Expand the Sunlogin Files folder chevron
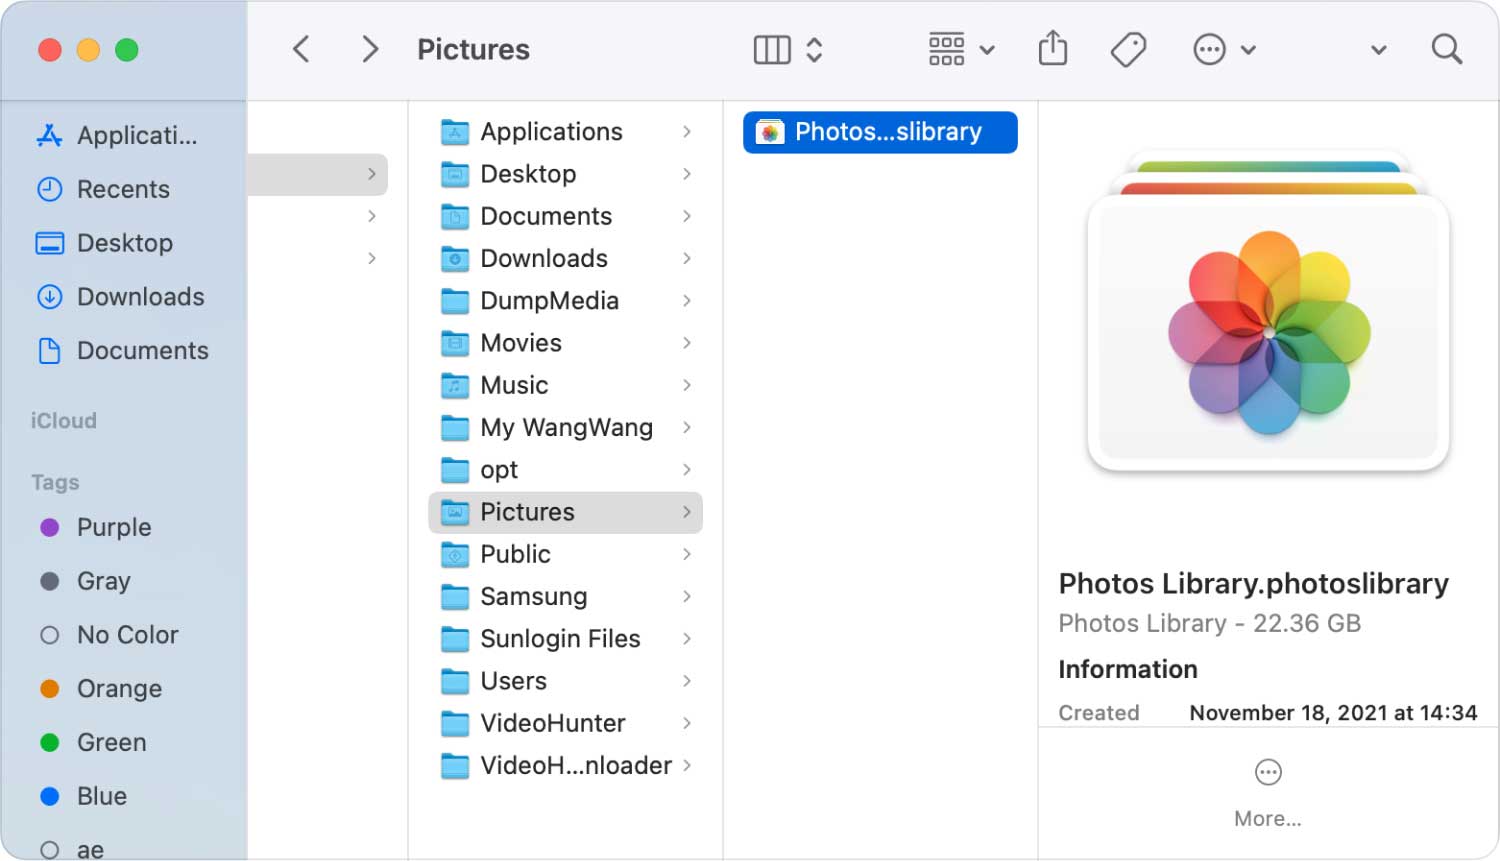Screen dimensions: 1500x861 (x=687, y=638)
